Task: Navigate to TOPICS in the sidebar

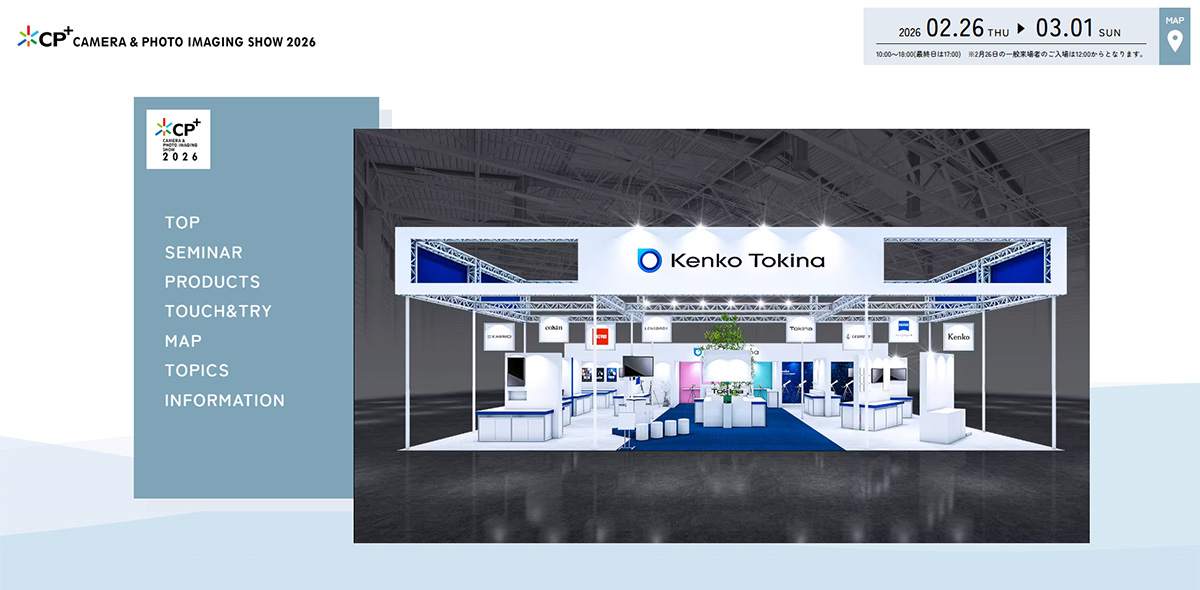Action: coord(197,370)
